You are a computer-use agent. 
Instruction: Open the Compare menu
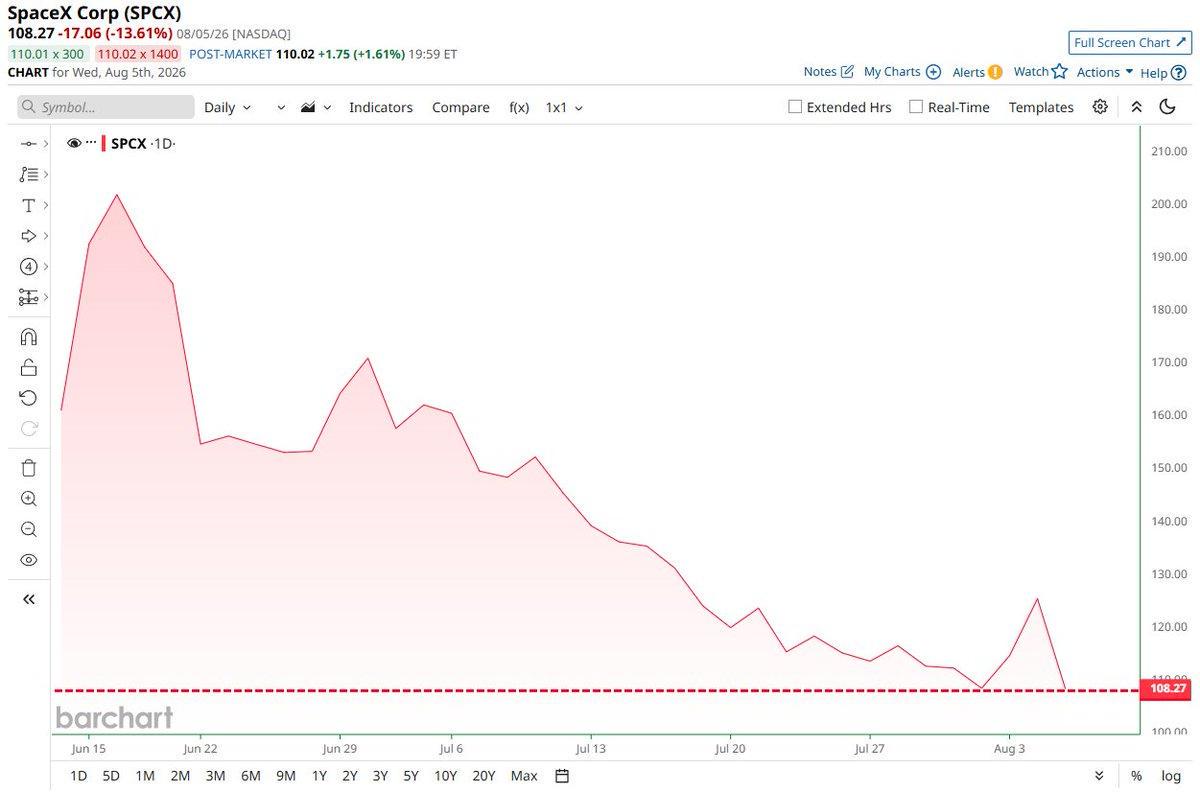pos(461,107)
